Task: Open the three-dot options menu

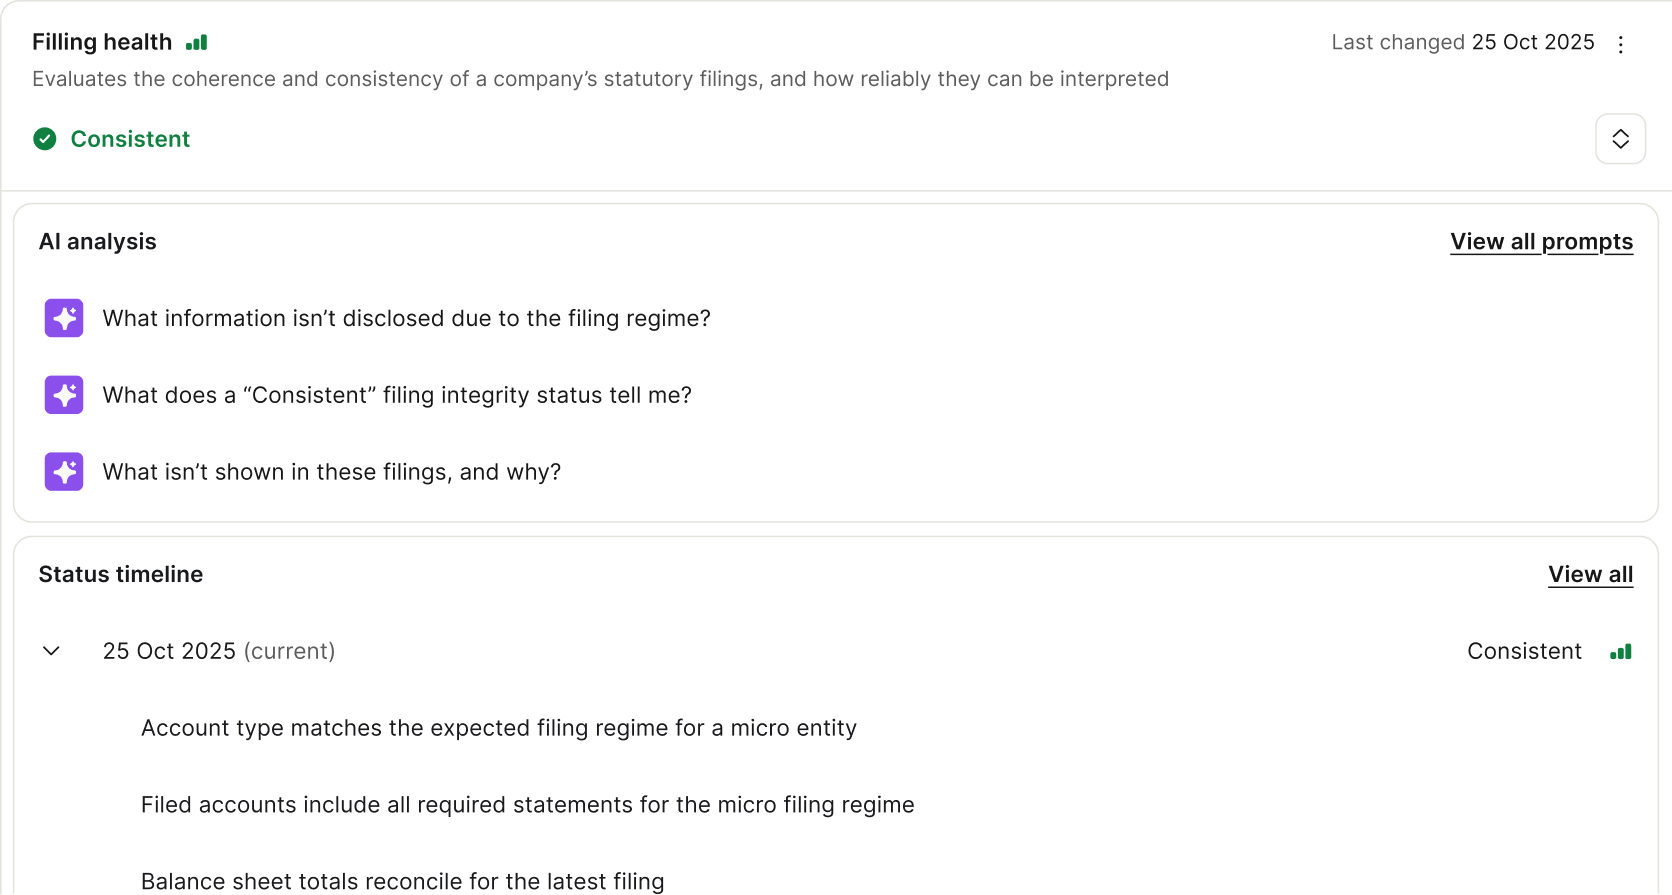Action: coord(1621,44)
